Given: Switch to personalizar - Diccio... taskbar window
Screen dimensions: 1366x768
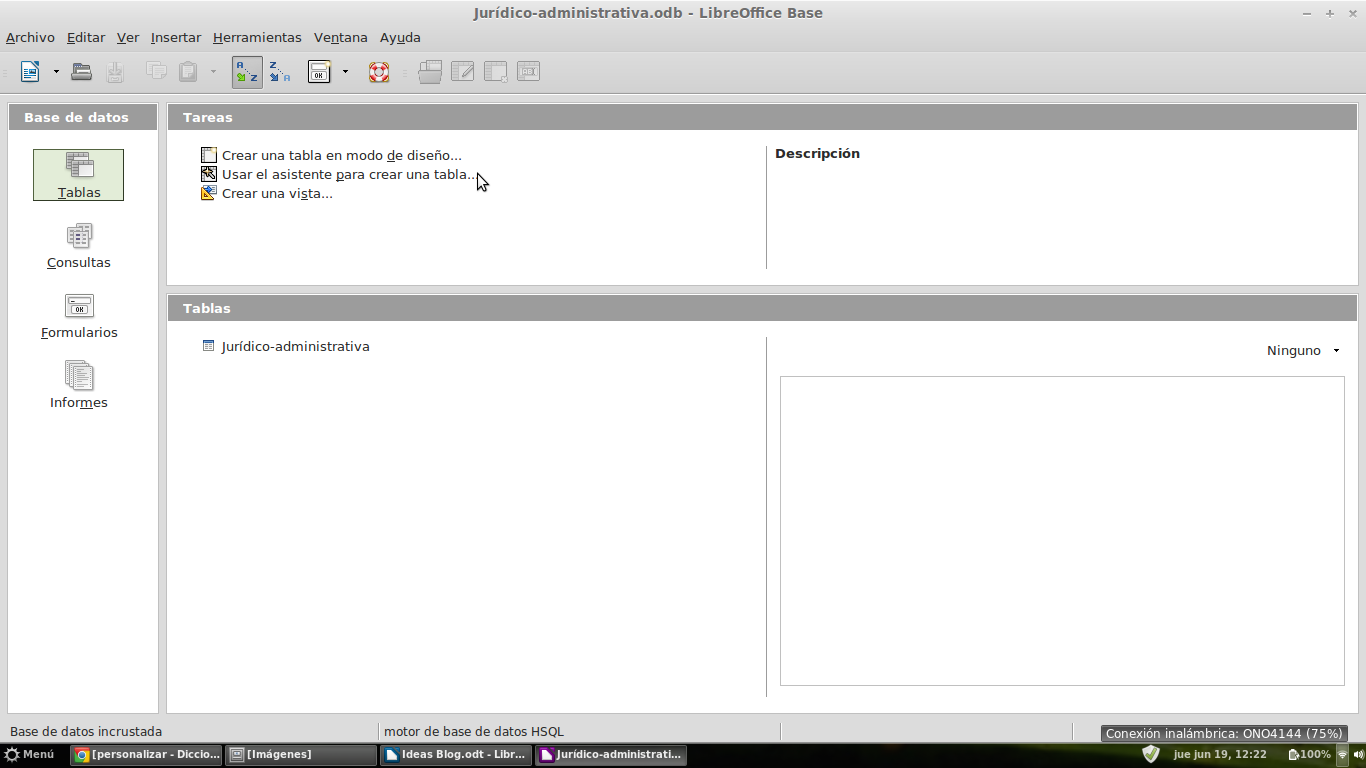Looking at the screenshot, I should (146, 755).
